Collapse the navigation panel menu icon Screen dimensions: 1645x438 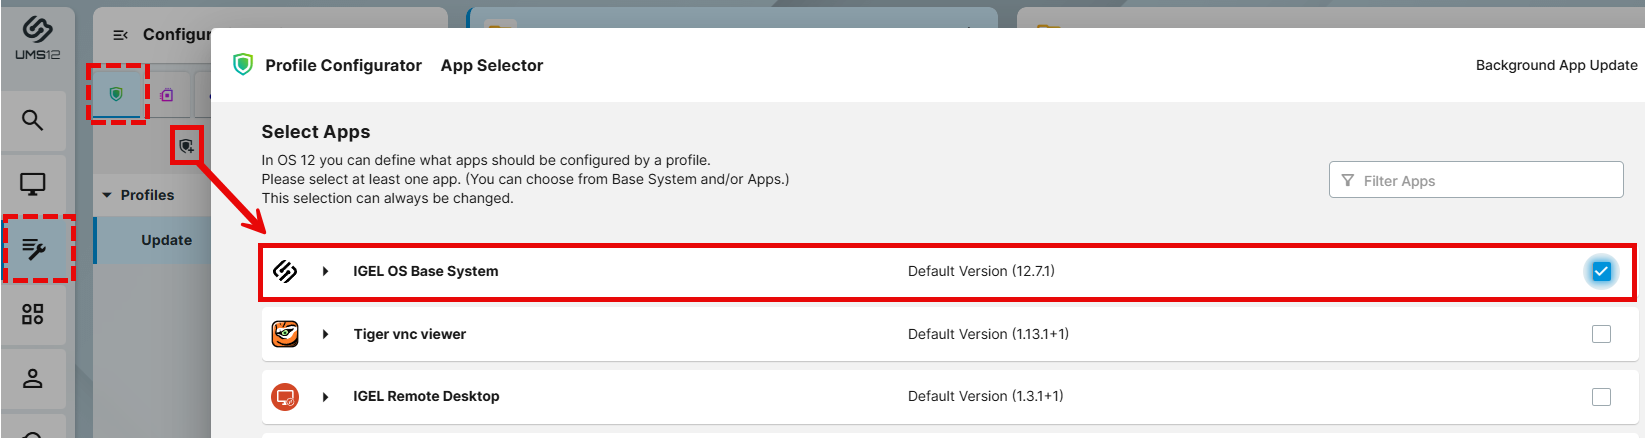tap(120, 35)
